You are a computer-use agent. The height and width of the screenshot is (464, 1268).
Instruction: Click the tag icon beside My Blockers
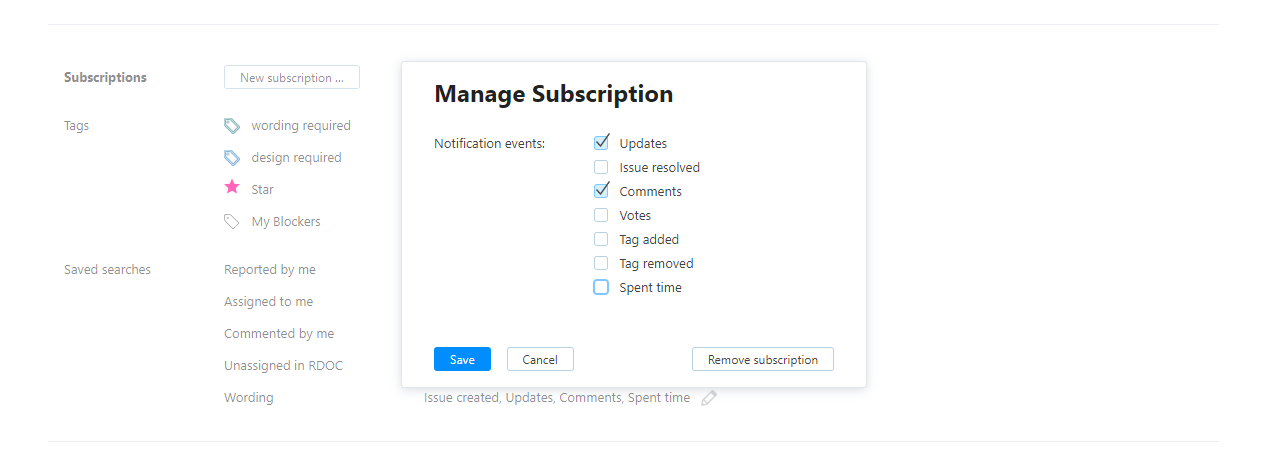[x=232, y=222]
